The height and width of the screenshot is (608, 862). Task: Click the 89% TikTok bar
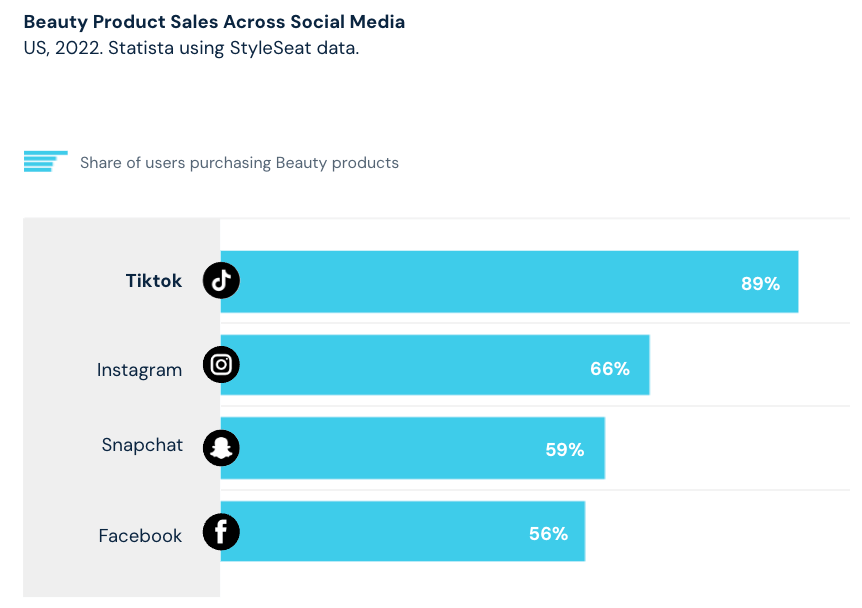(510, 282)
